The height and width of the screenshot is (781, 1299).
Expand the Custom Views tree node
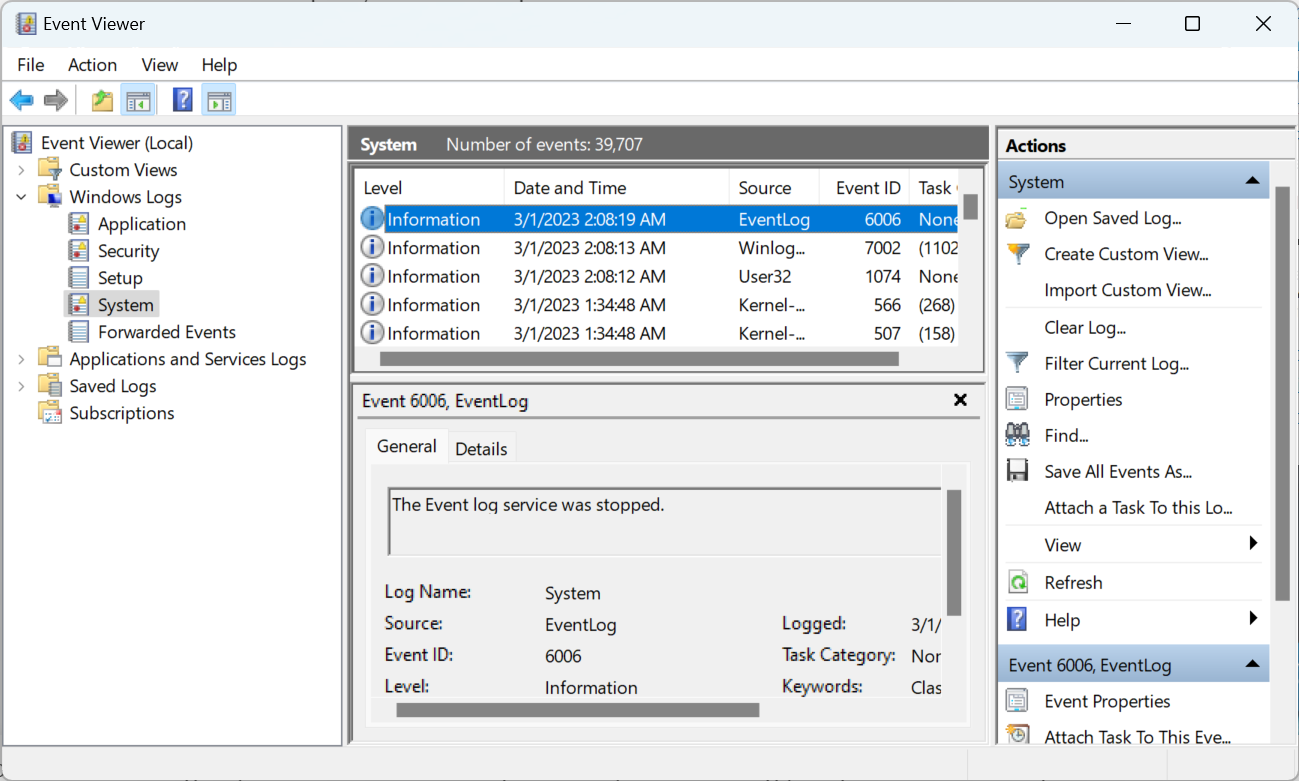(x=21, y=170)
